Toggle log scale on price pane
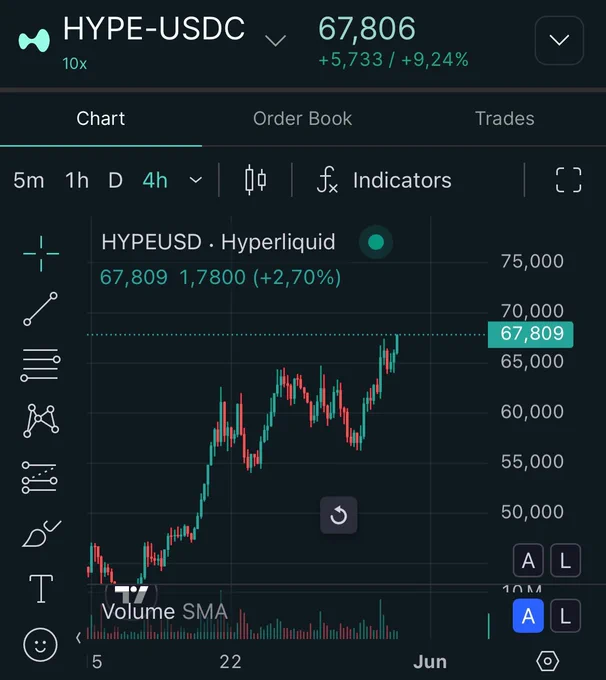The image size is (606, 680). tap(565, 560)
